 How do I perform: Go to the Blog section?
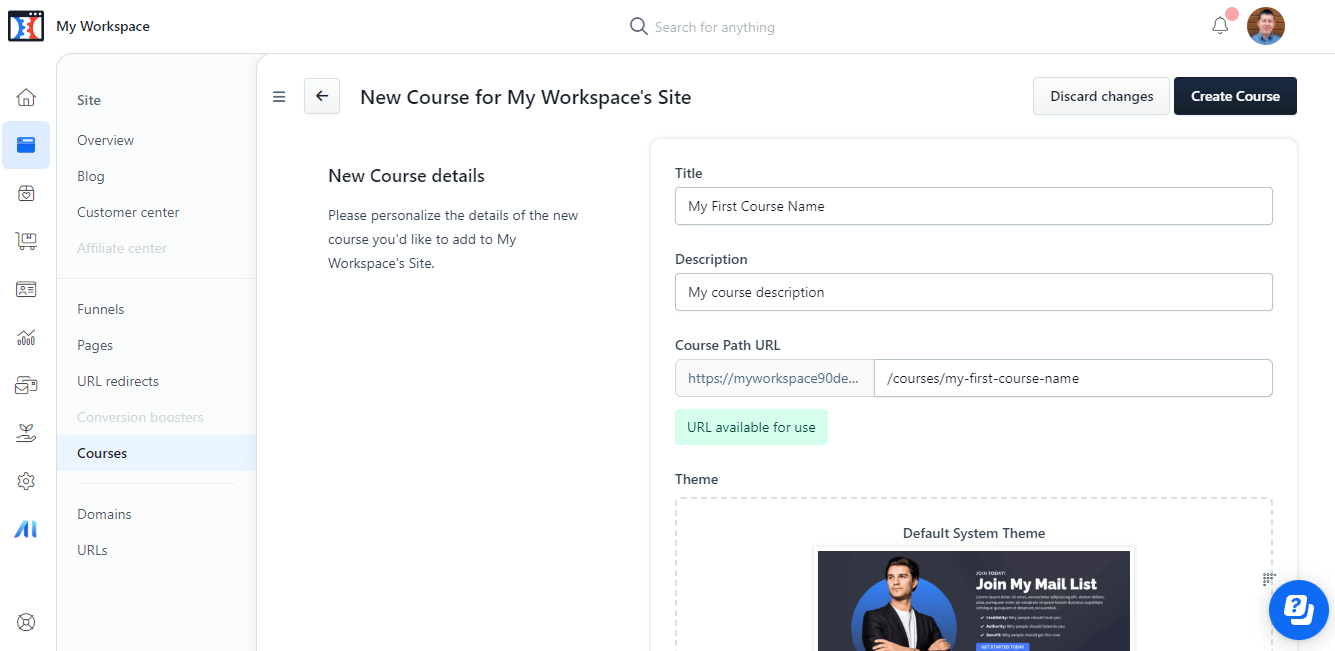[90, 176]
